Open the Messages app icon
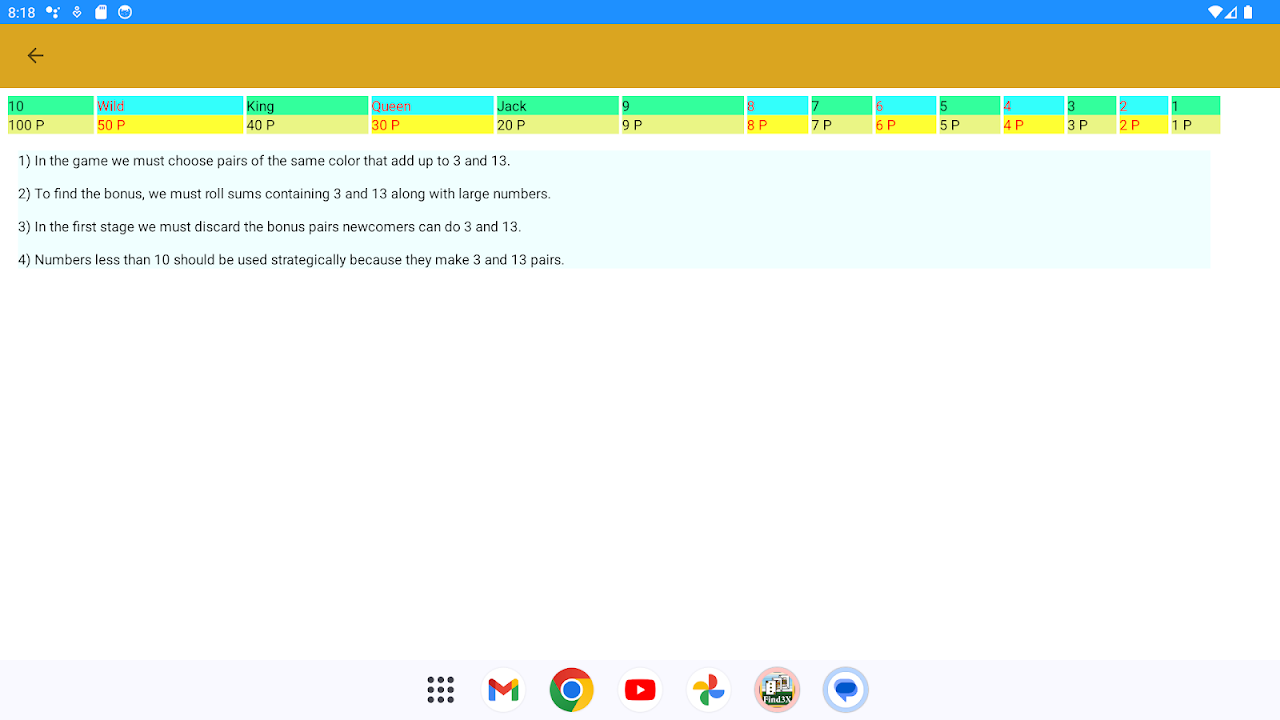Viewport: 1280px width, 720px height. pyautogui.click(x=845, y=690)
